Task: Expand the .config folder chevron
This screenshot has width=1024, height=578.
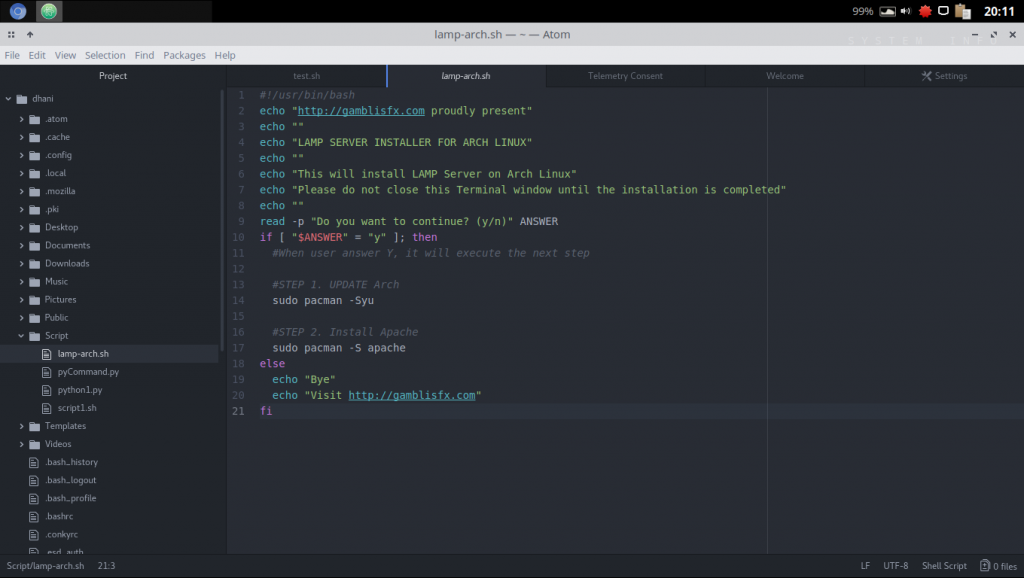Action: coord(21,155)
